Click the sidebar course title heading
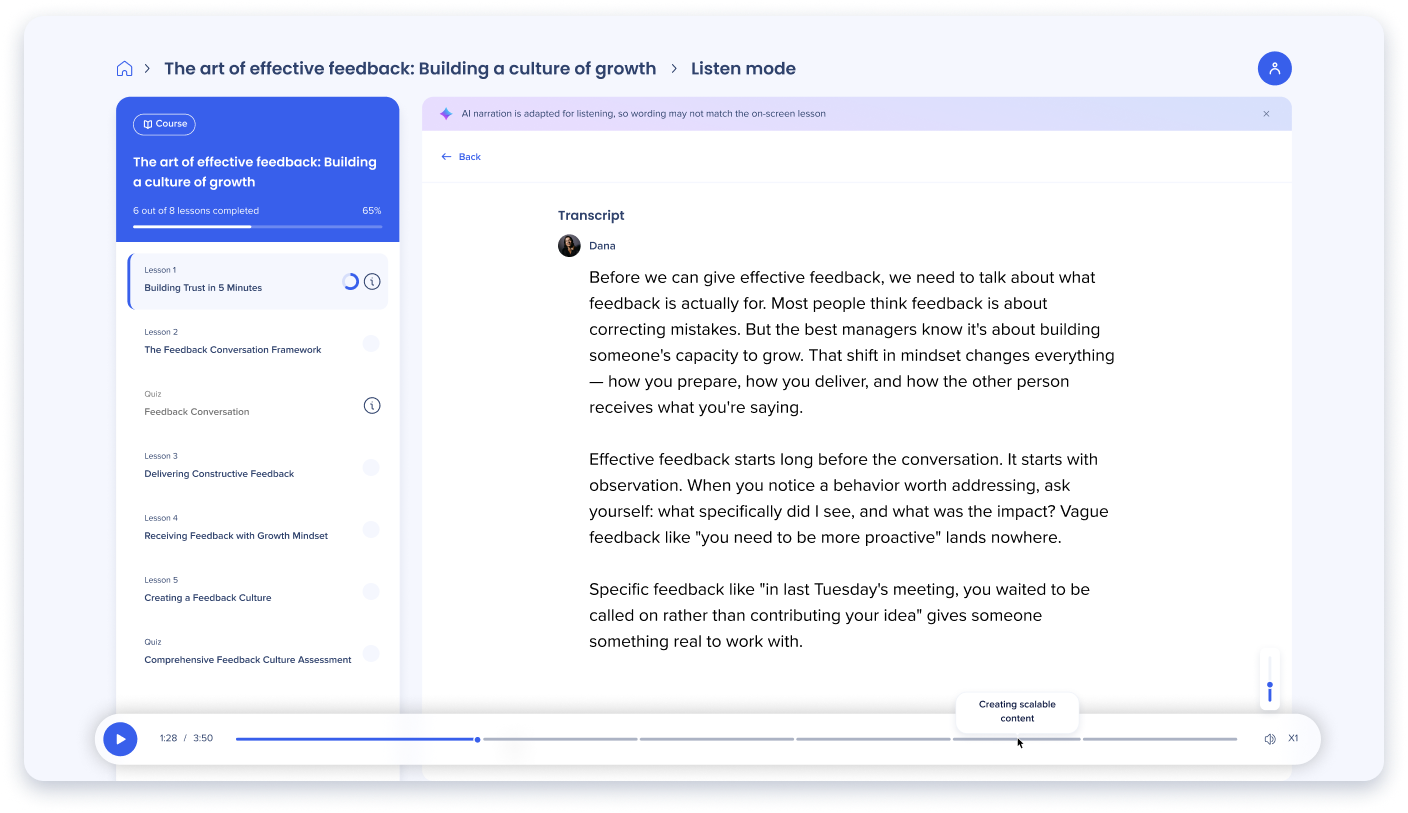1408x813 pixels. [x=255, y=172]
